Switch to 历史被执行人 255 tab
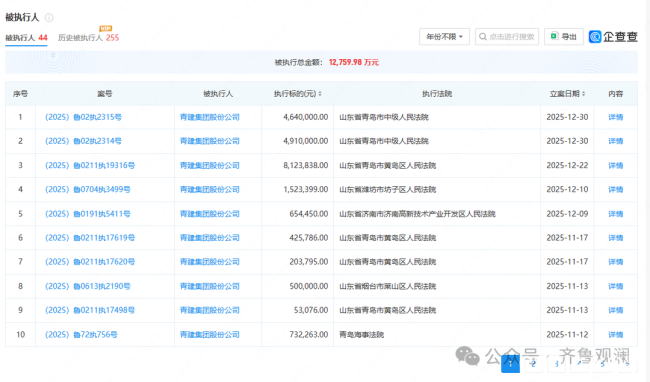 88,38
